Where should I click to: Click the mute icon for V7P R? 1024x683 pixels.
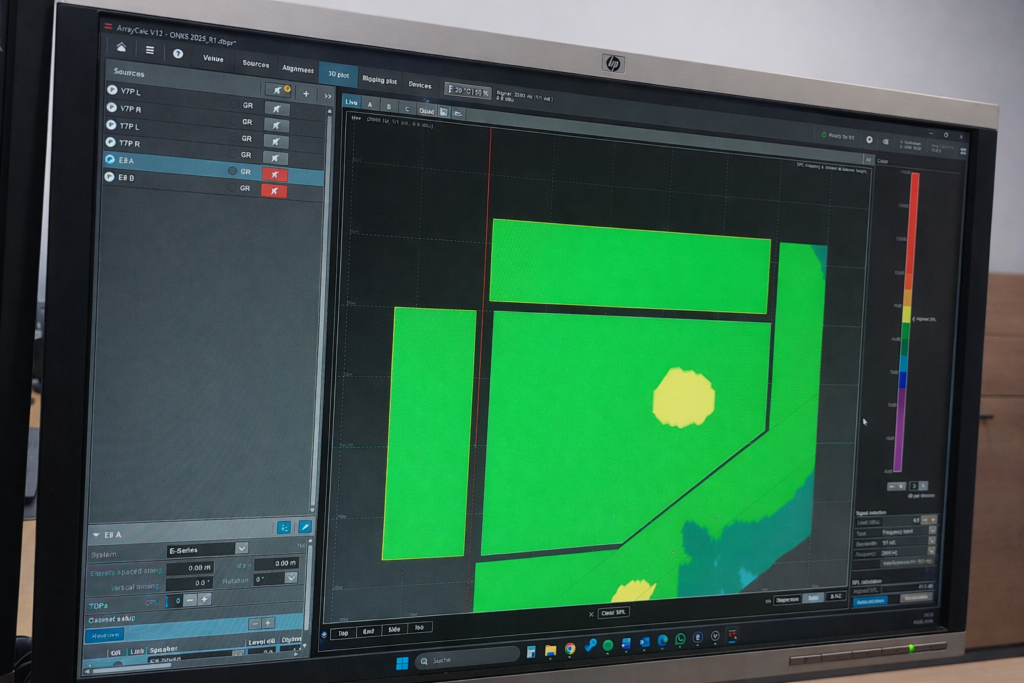click(275, 109)
